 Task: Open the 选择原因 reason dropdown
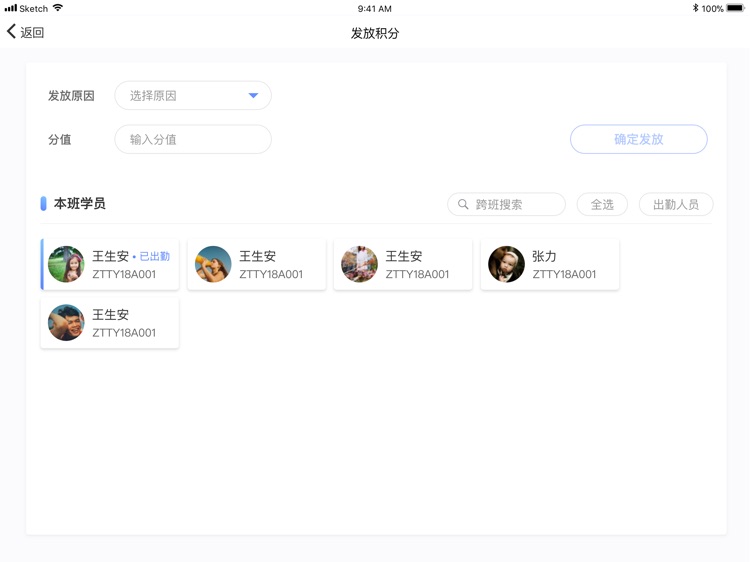coord(193,96)
